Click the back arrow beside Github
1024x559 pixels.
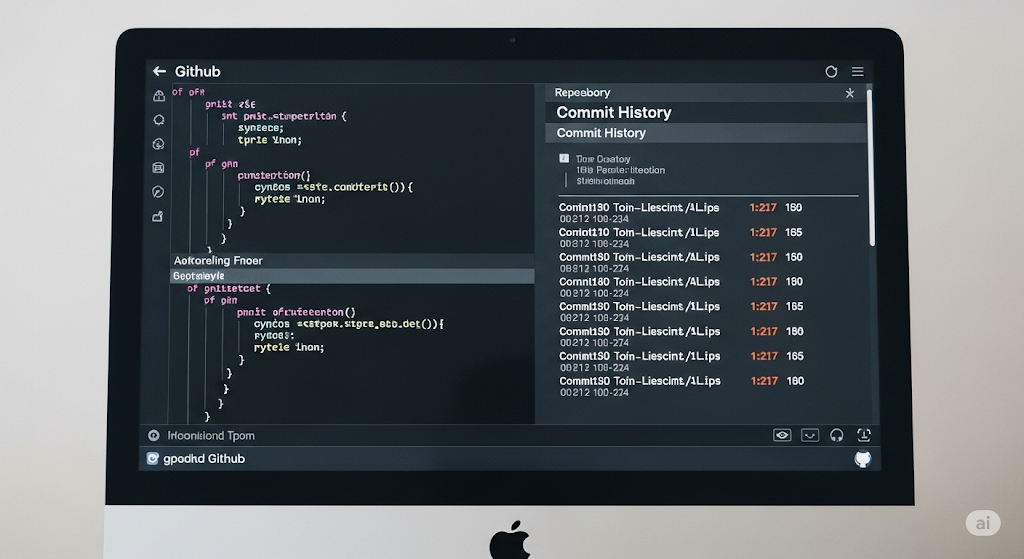coord(159,71)
